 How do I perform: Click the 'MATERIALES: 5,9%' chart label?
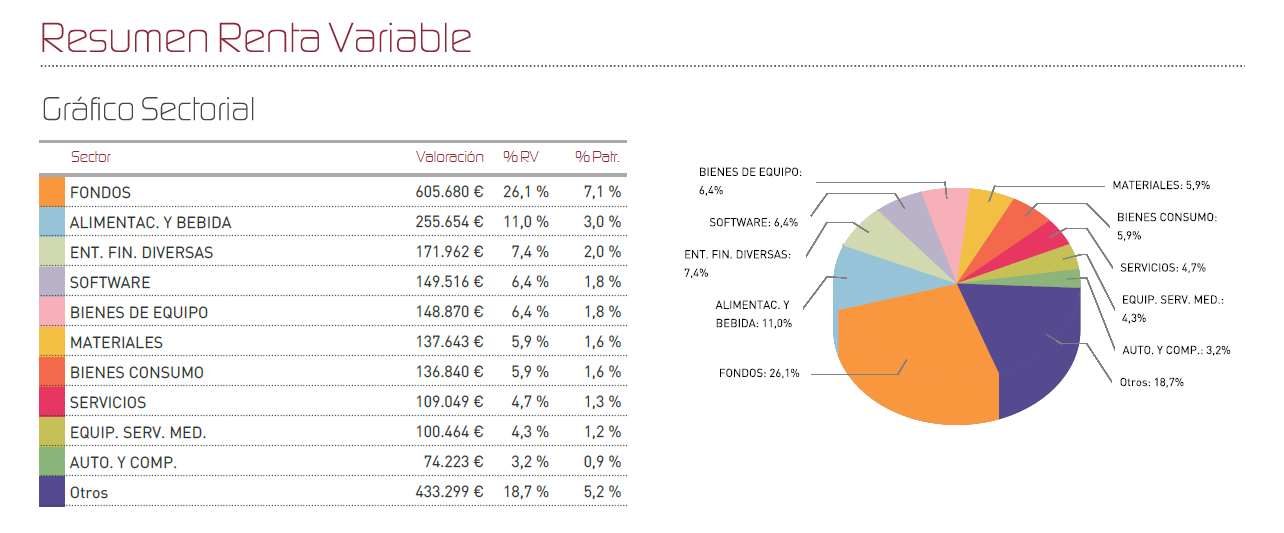point(1162,185)
